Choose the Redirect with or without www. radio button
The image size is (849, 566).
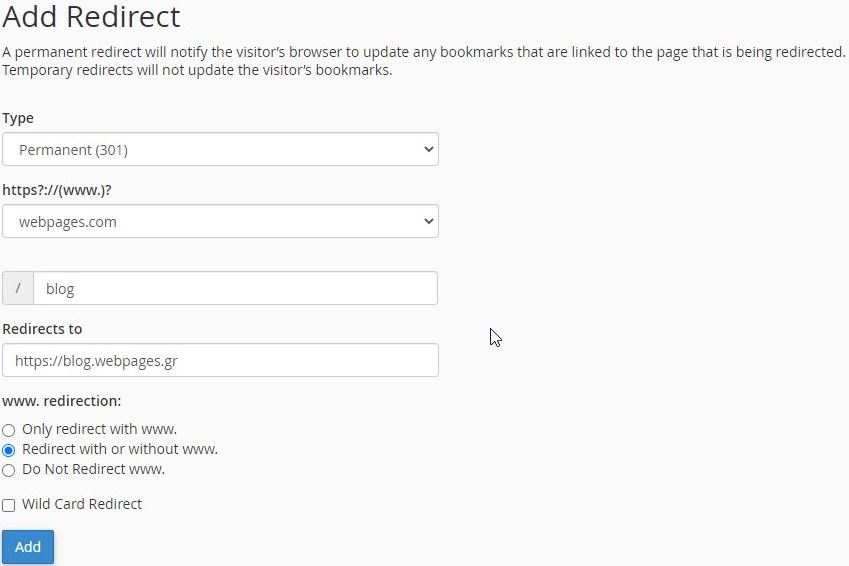coord(9,450)
